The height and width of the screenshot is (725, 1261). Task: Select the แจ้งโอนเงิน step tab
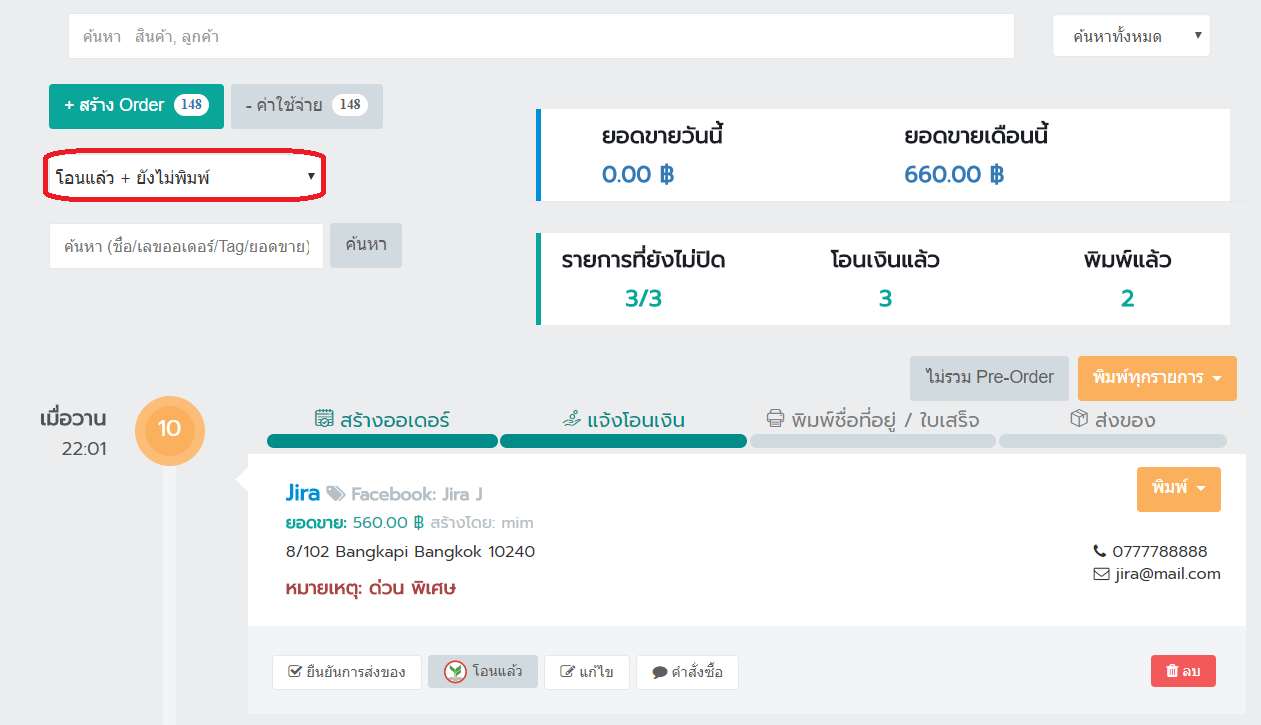(x=623, y=420)
